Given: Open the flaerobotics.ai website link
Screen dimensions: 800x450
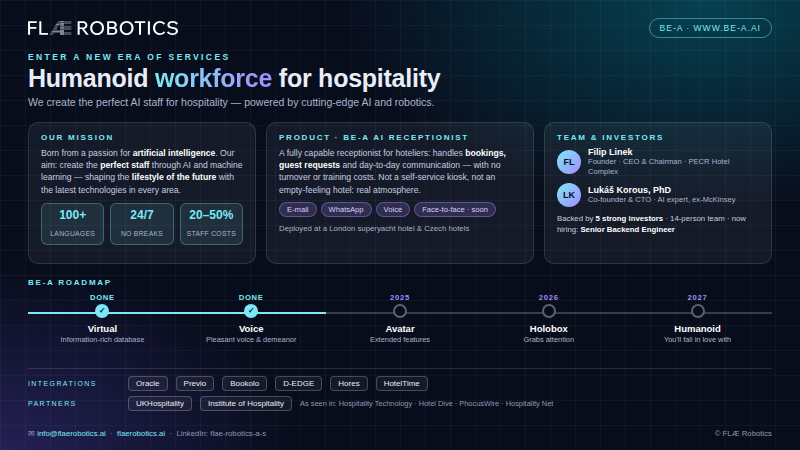Looking at the screenshot, I should click(141, 433).
